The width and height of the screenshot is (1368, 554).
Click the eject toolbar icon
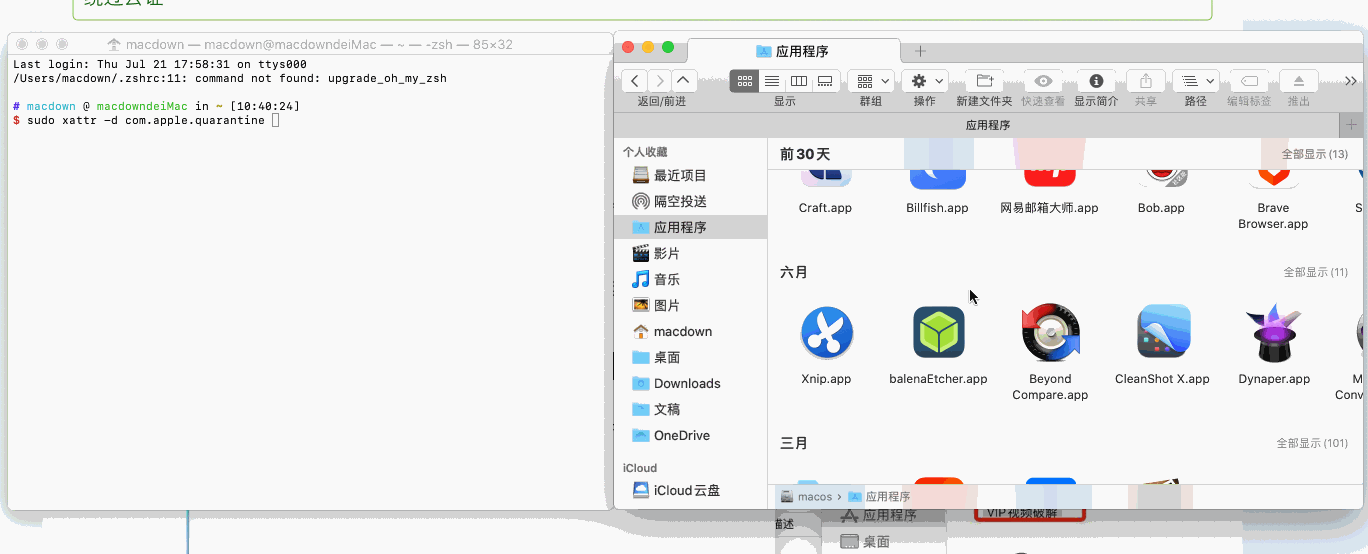tap(1299, 81)
